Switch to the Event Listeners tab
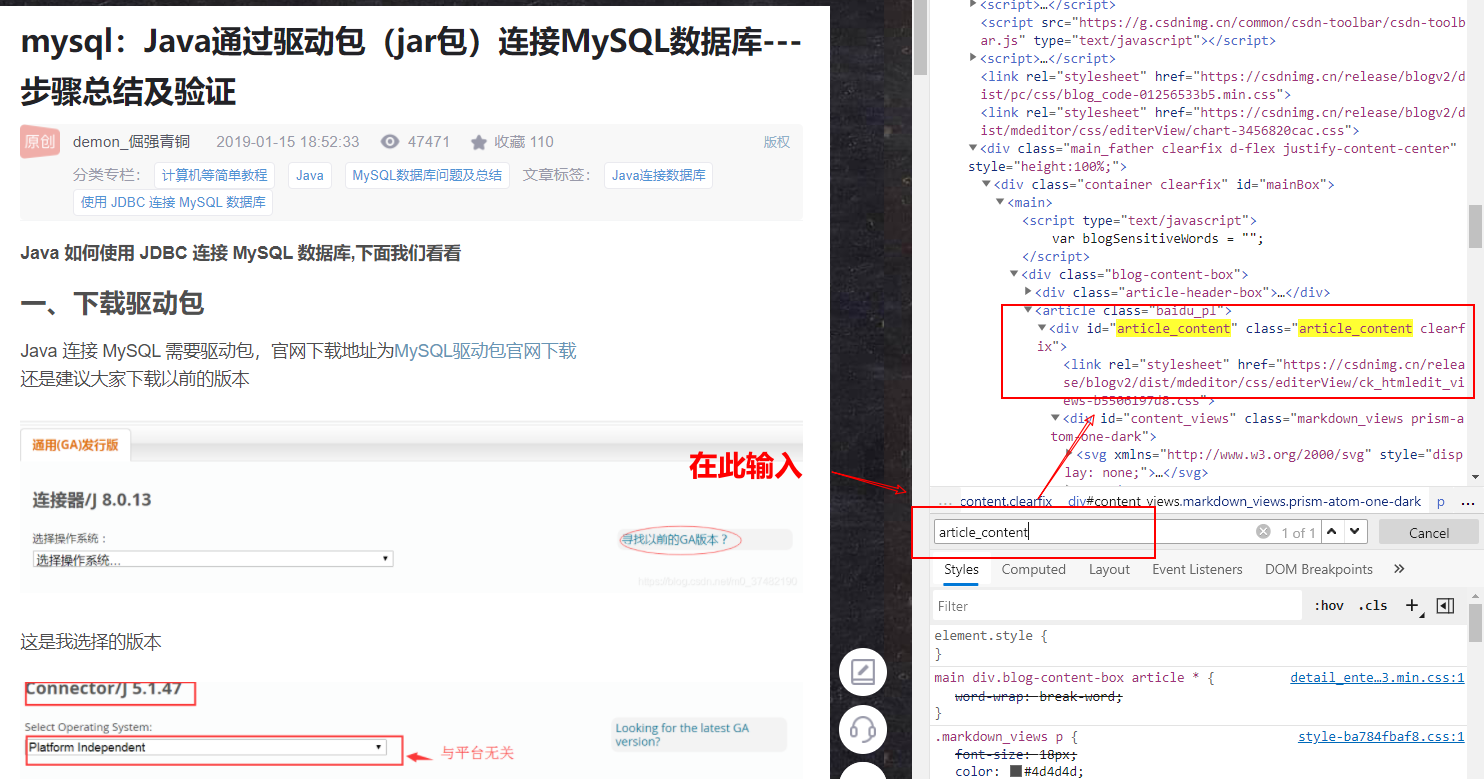1484x779 pixels. [1197, 569]
